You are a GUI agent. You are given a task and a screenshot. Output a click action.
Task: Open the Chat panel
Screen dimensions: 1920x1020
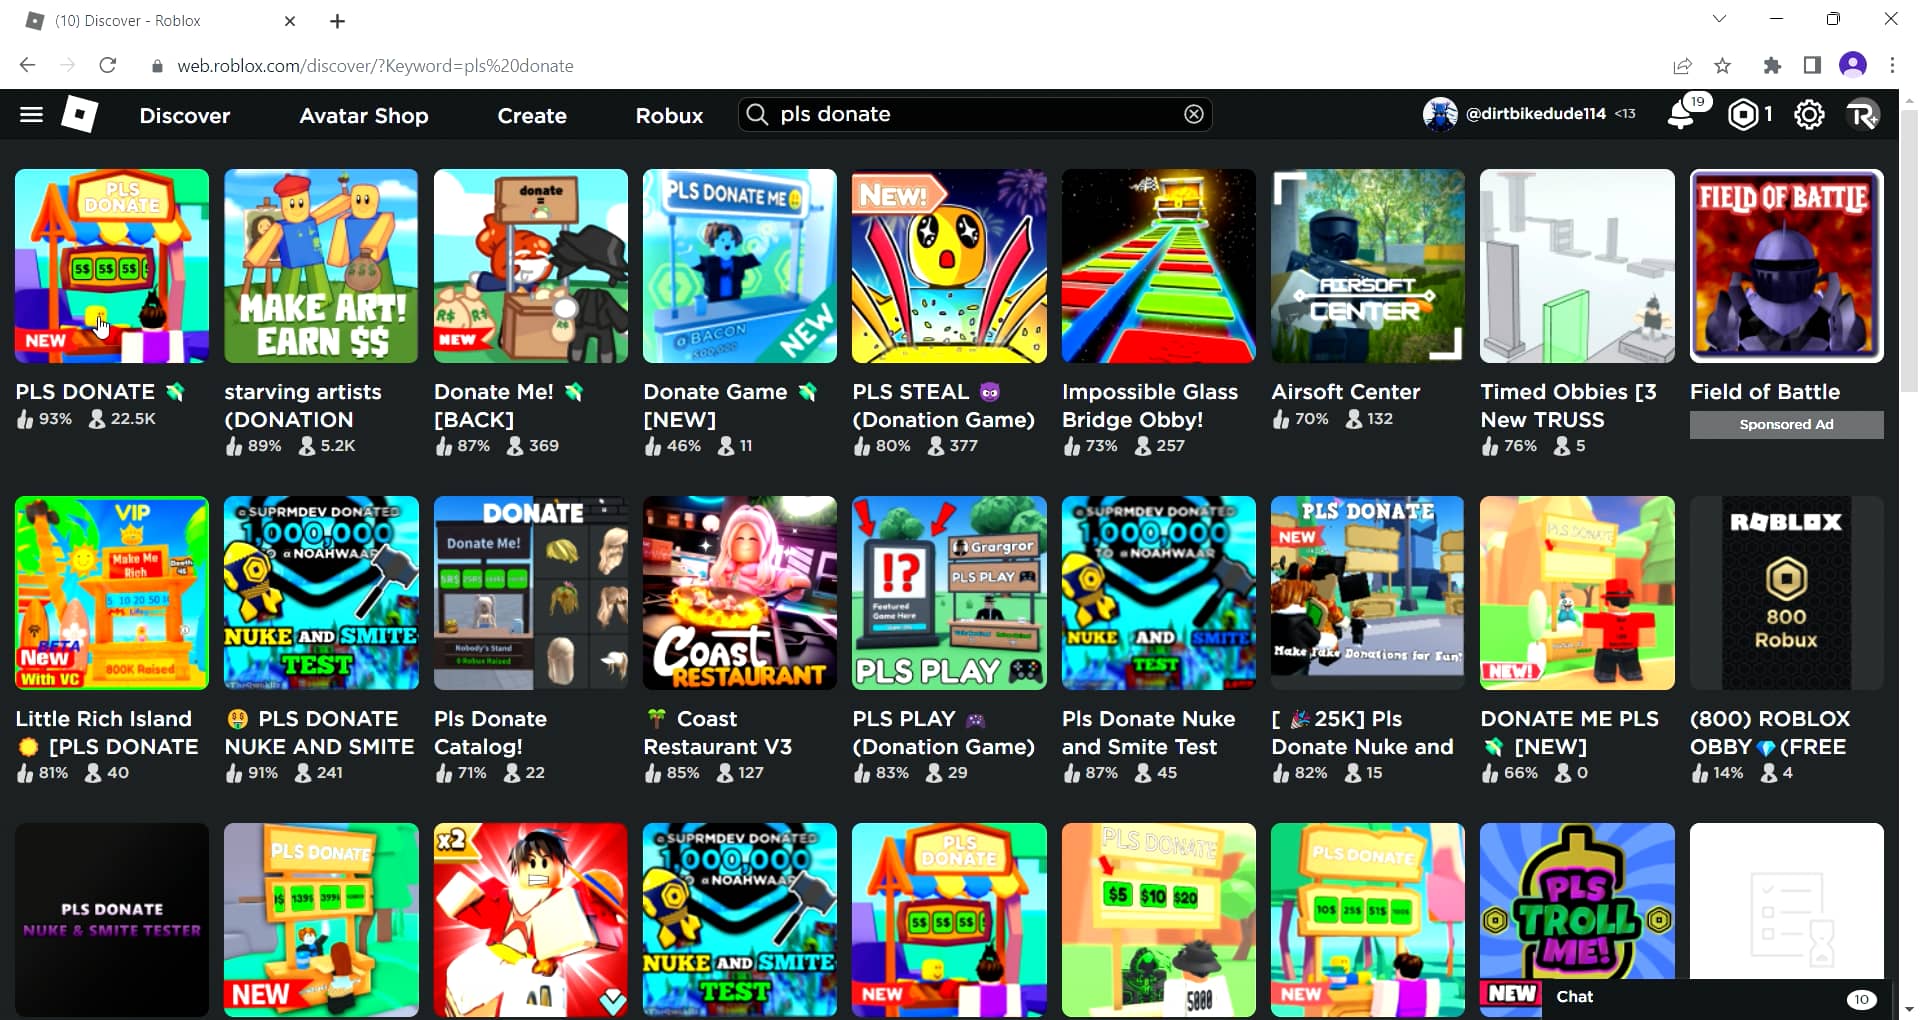pos(1574,996)
